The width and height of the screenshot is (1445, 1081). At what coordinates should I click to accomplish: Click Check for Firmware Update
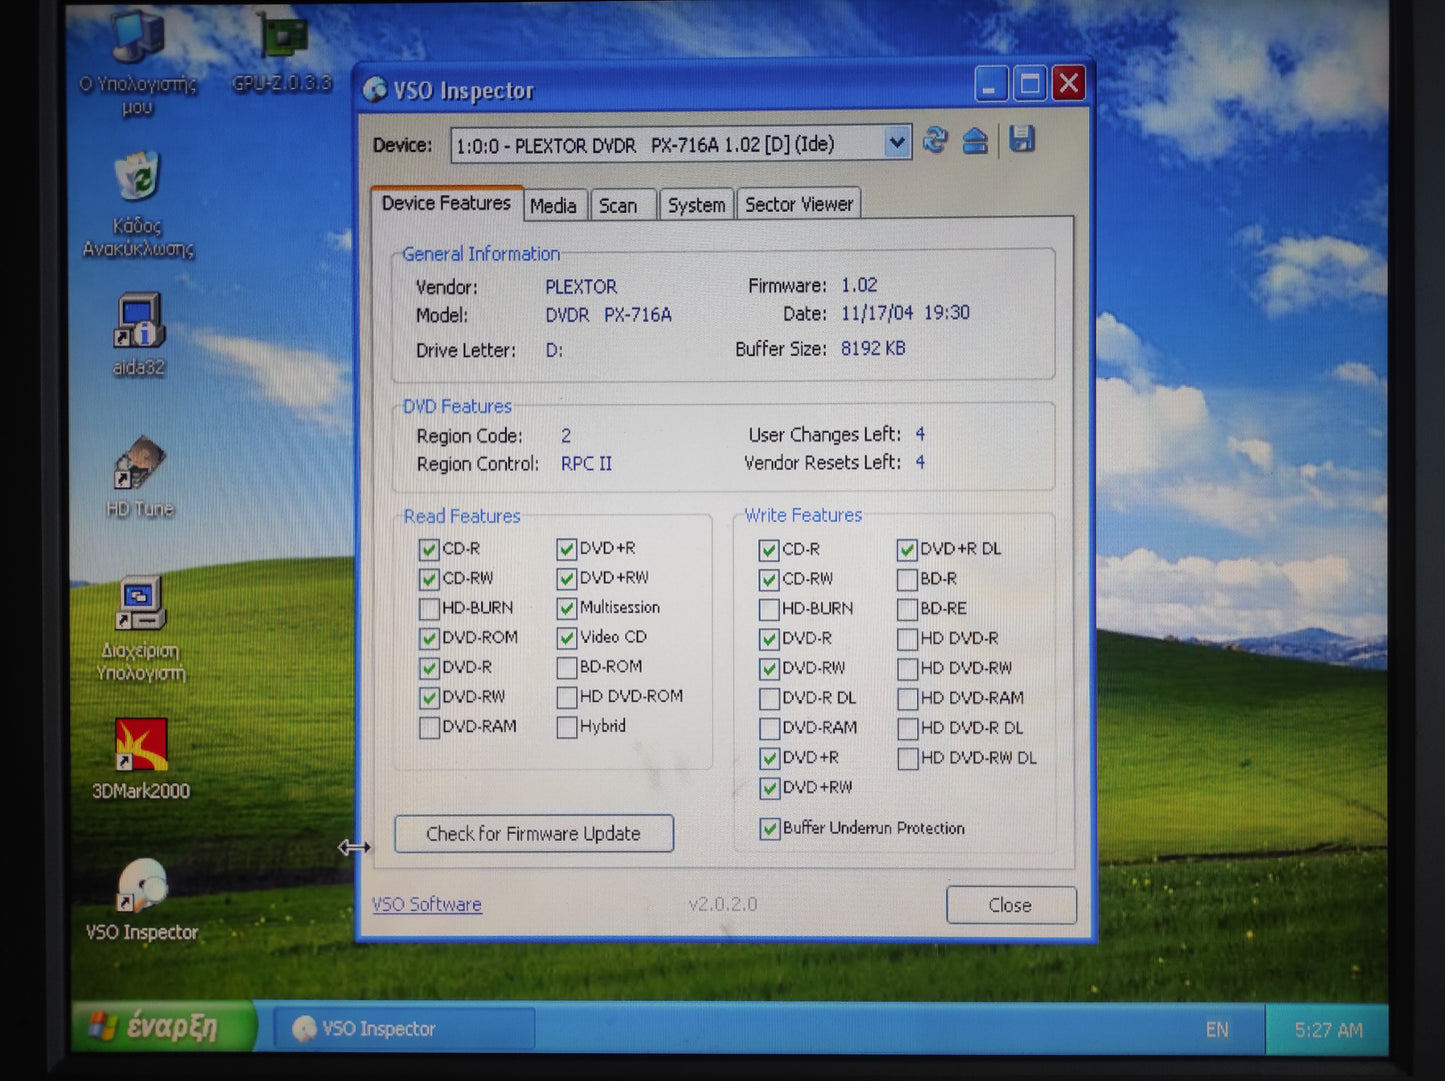(x=534, y=833)
